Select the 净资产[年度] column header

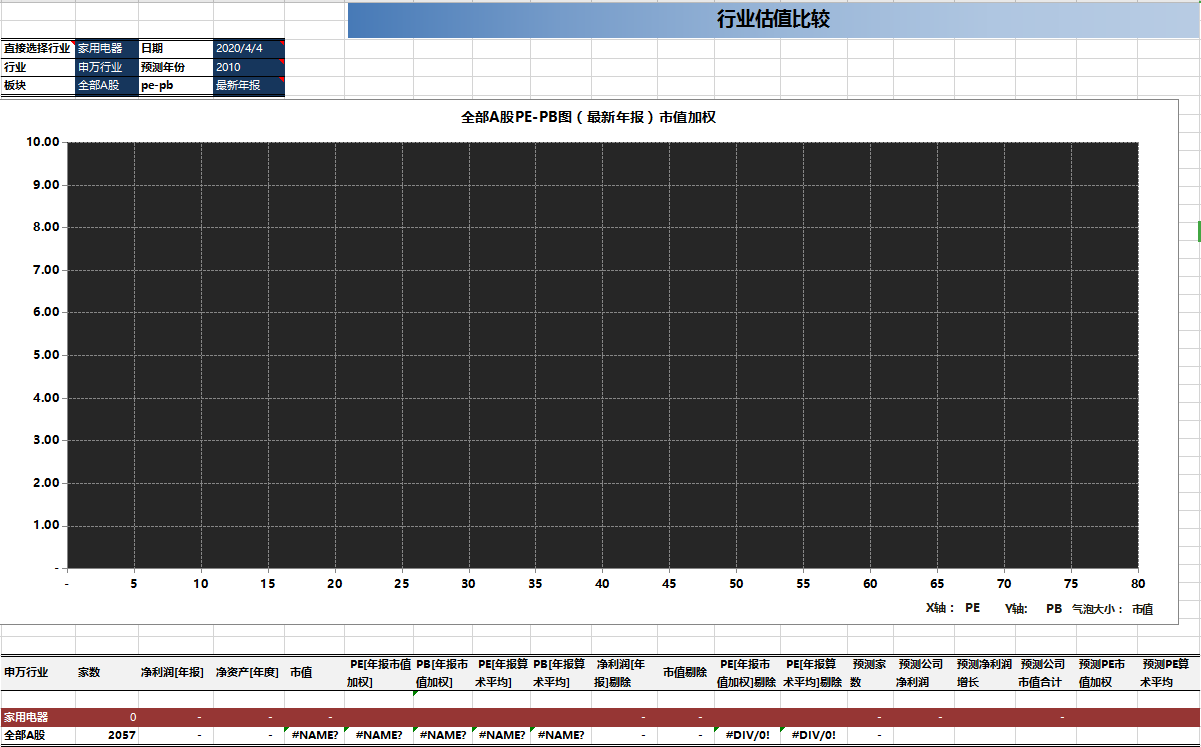coord(247,672)
